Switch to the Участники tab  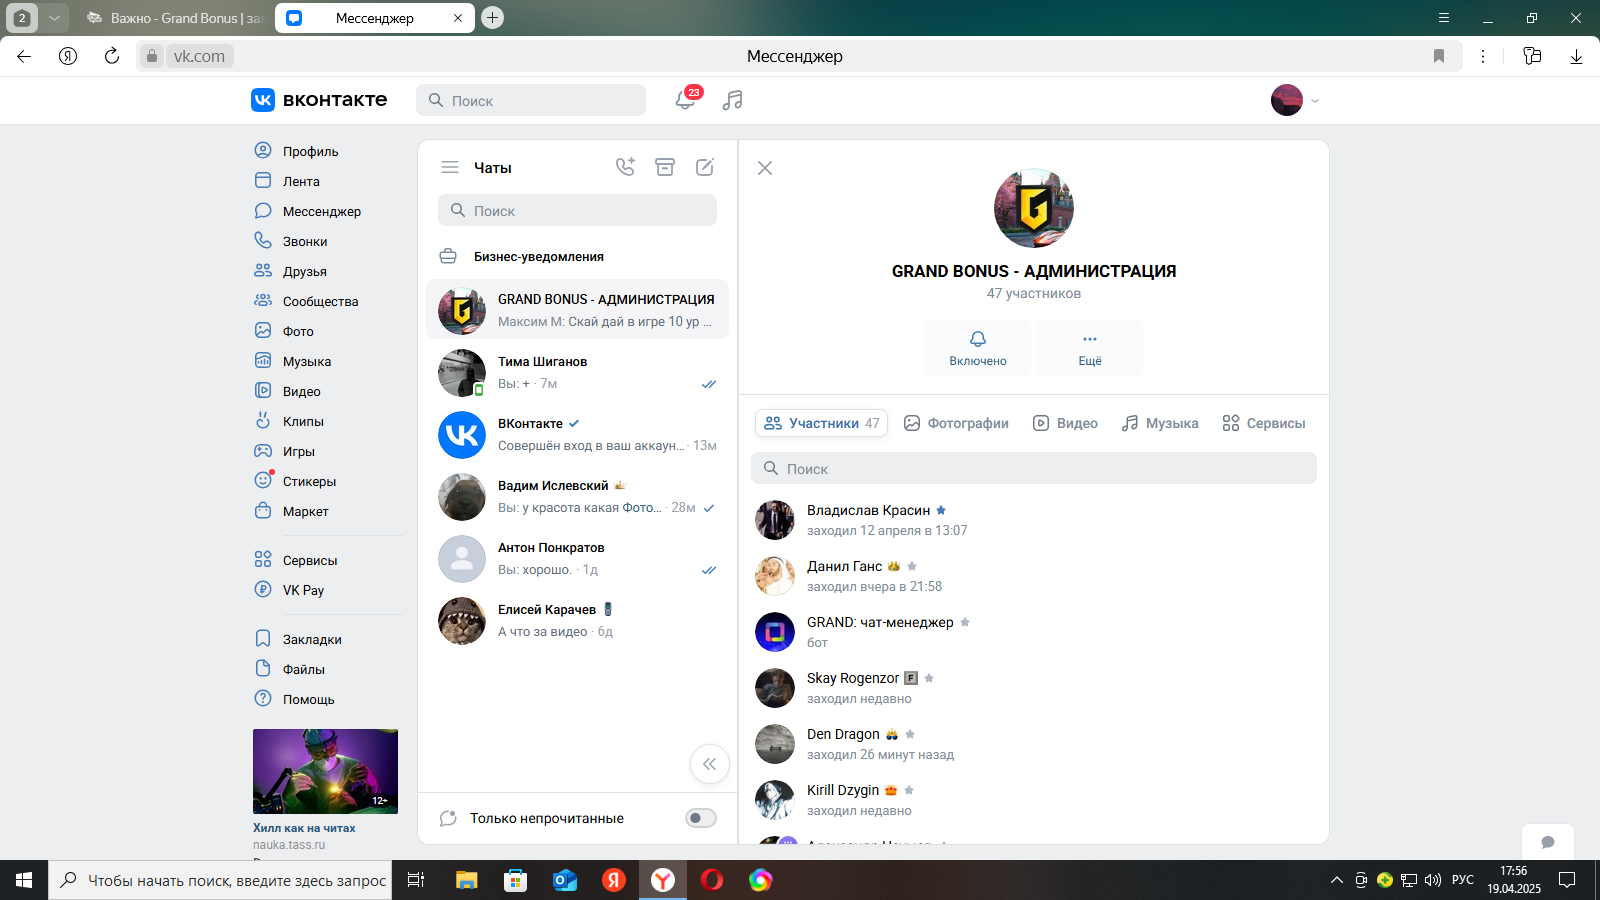click(x=821, y=423)
